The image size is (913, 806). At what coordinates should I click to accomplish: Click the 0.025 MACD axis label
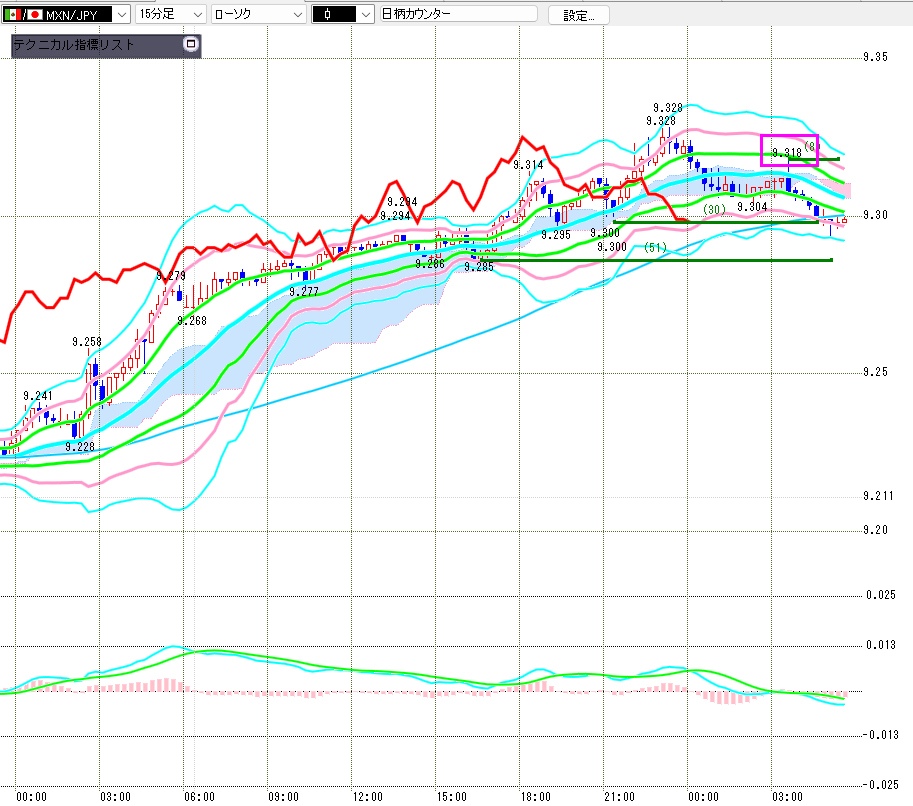tap(881, 595)
